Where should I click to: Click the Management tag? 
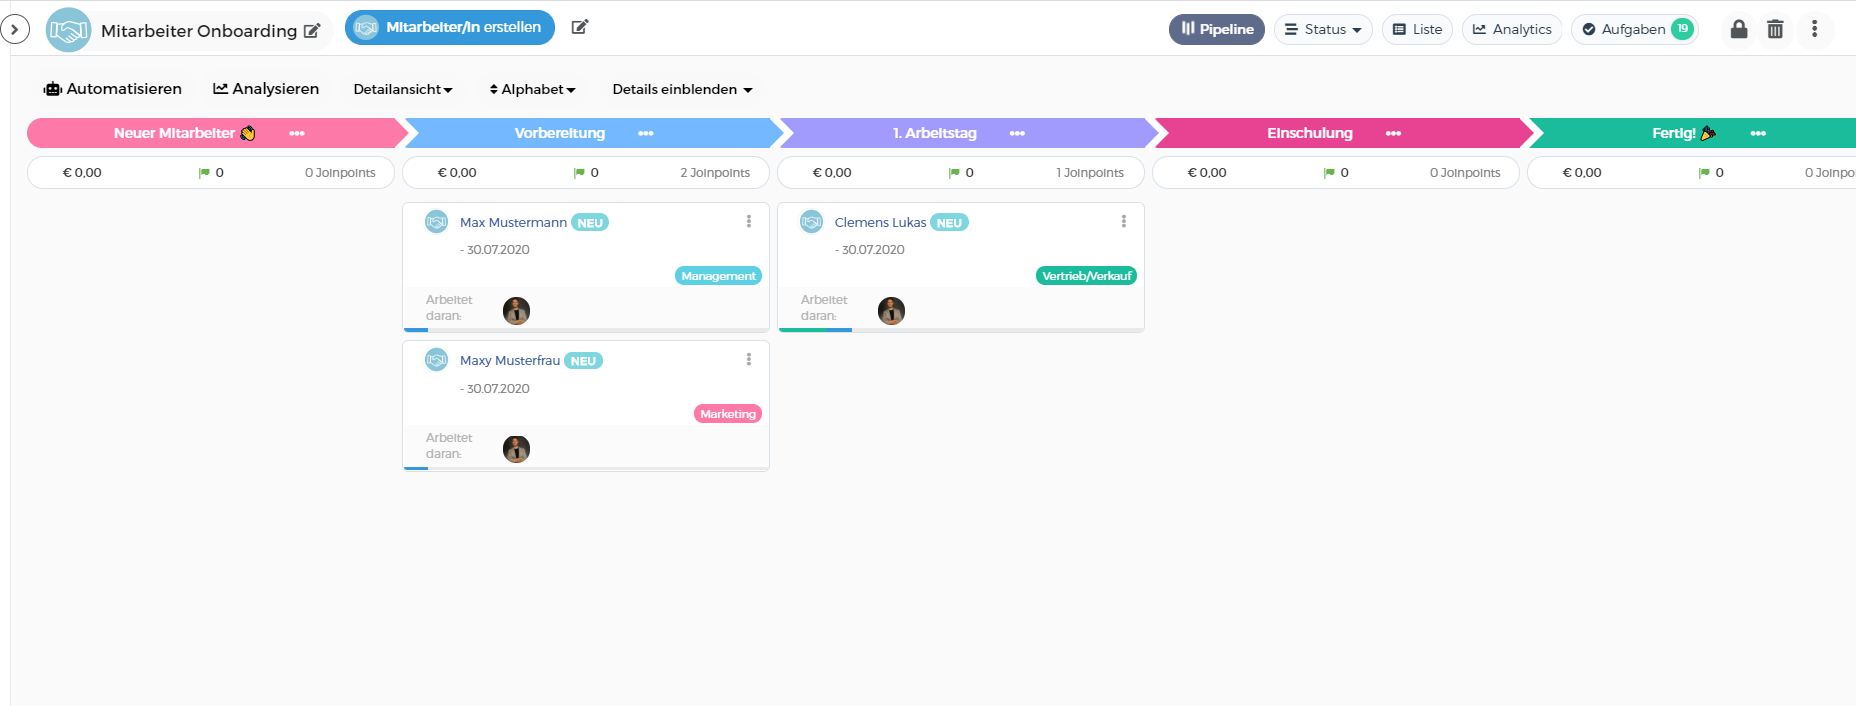(x=718, y=276)
